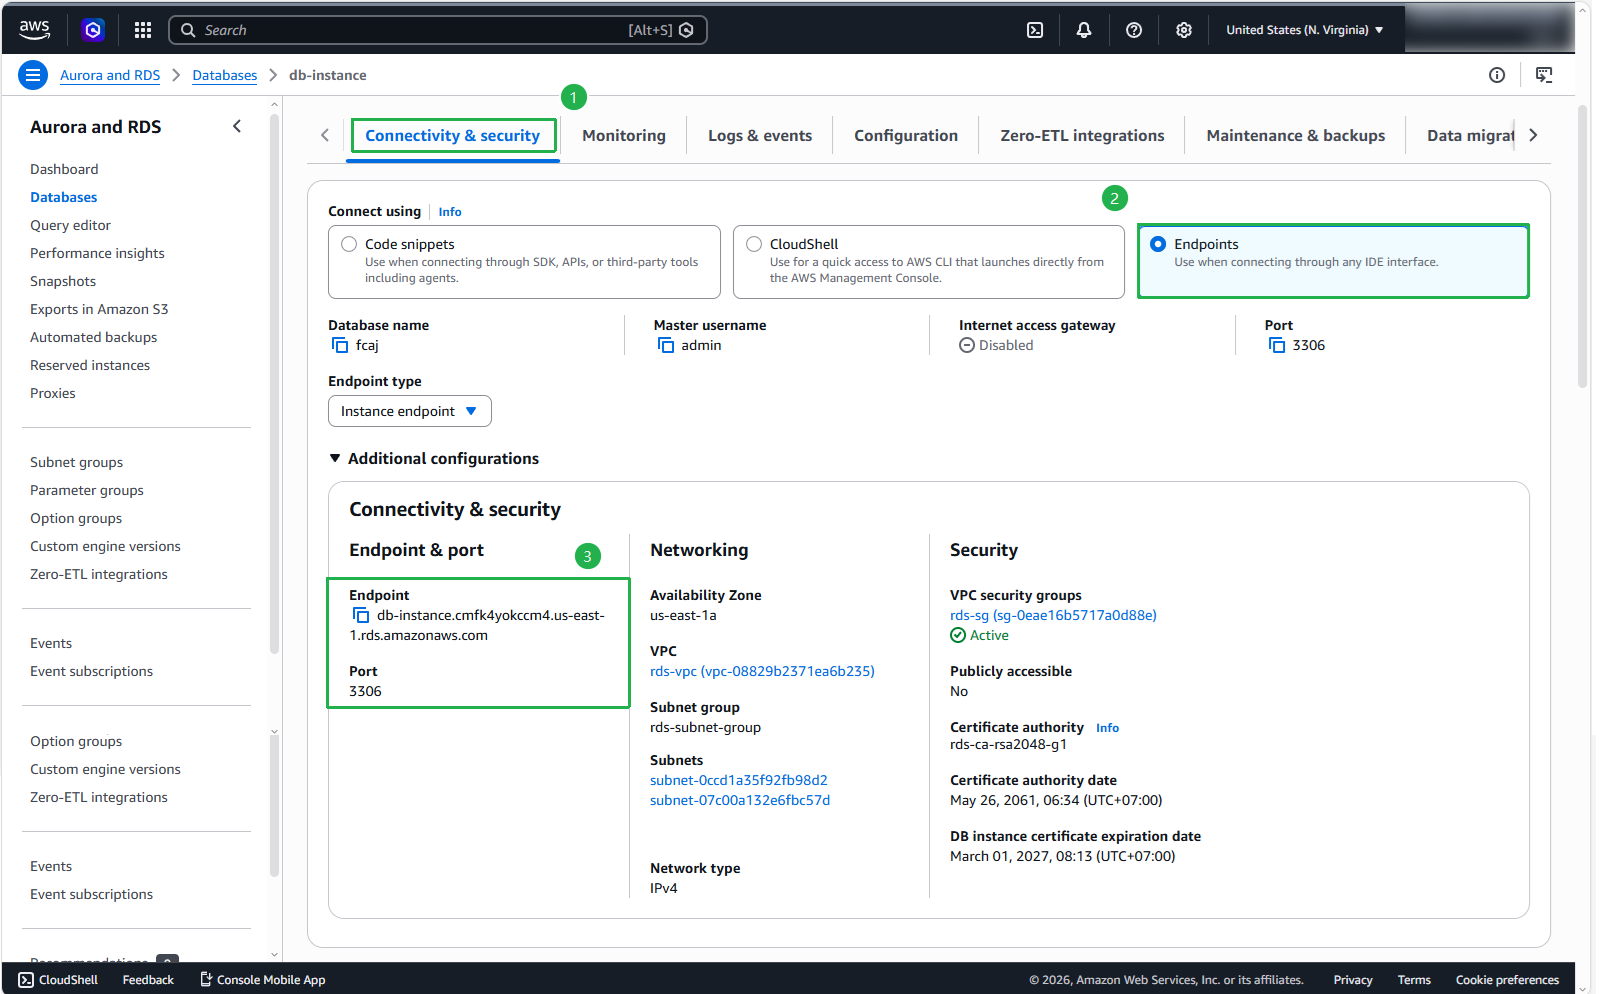Open Reserved instances in sidebar
The width and height of the screenshot is (1600, 994).
click(x=90, y=365)
